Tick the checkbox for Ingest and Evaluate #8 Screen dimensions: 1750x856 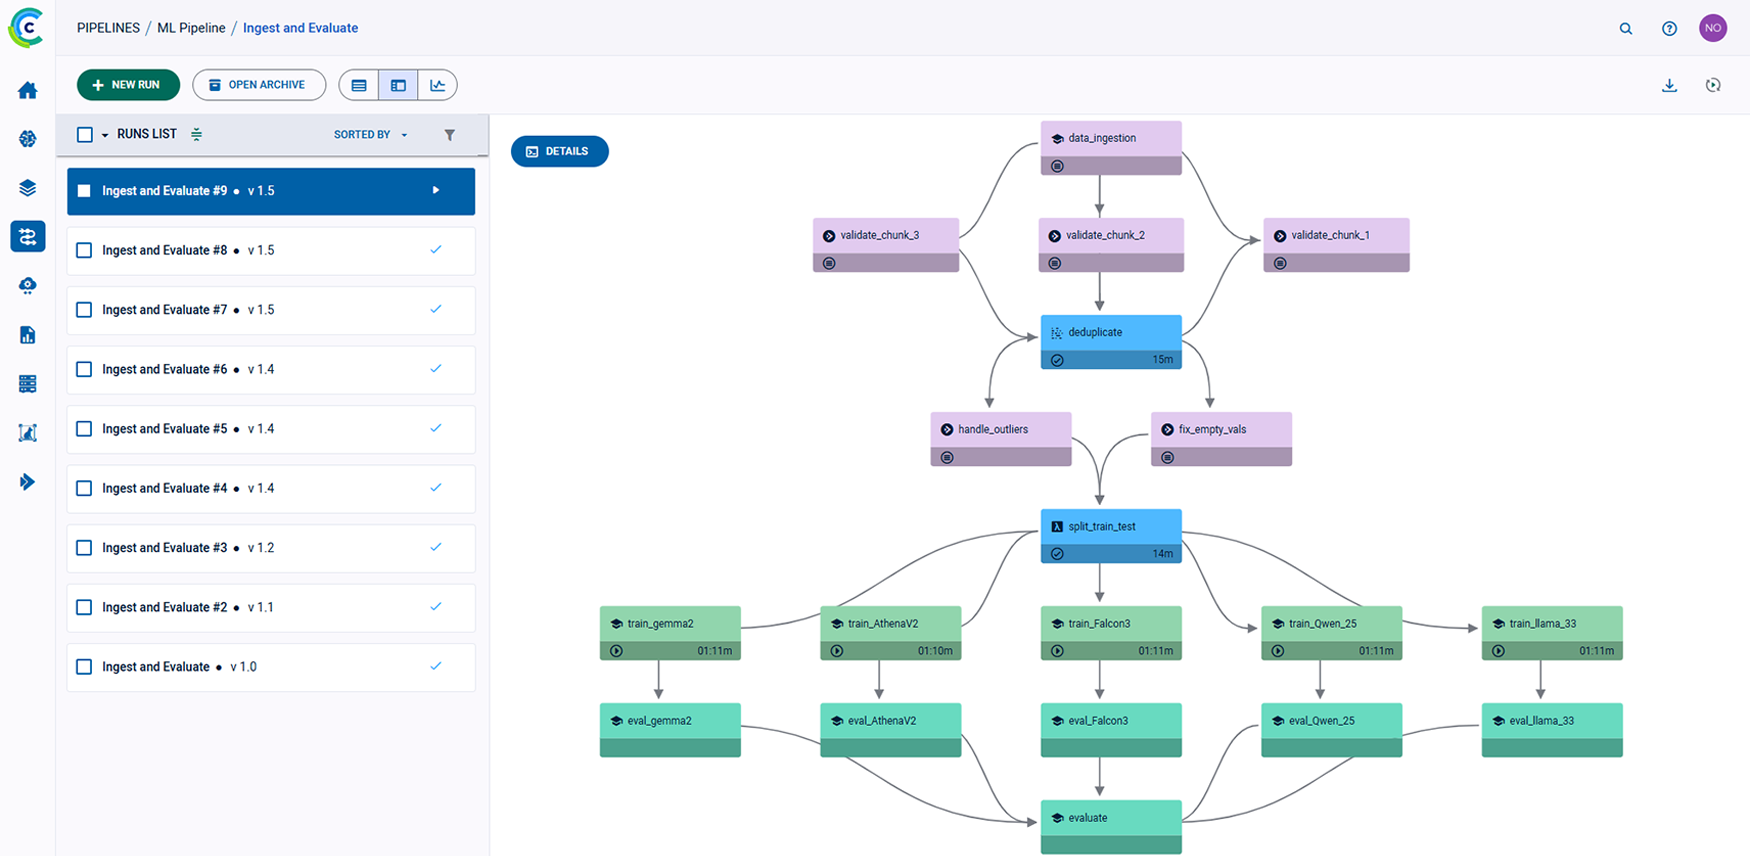[85, 251]
